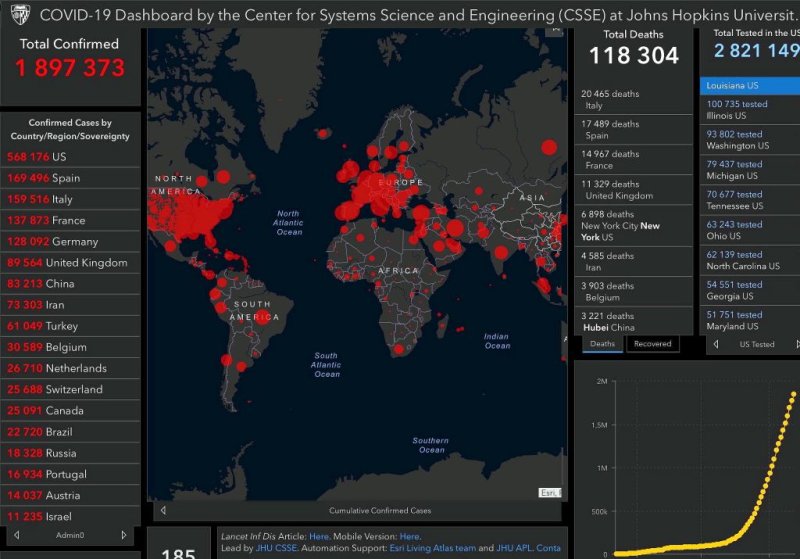Select 18 328 Russia row
This screenshot has height=559, width=800.
70,453
